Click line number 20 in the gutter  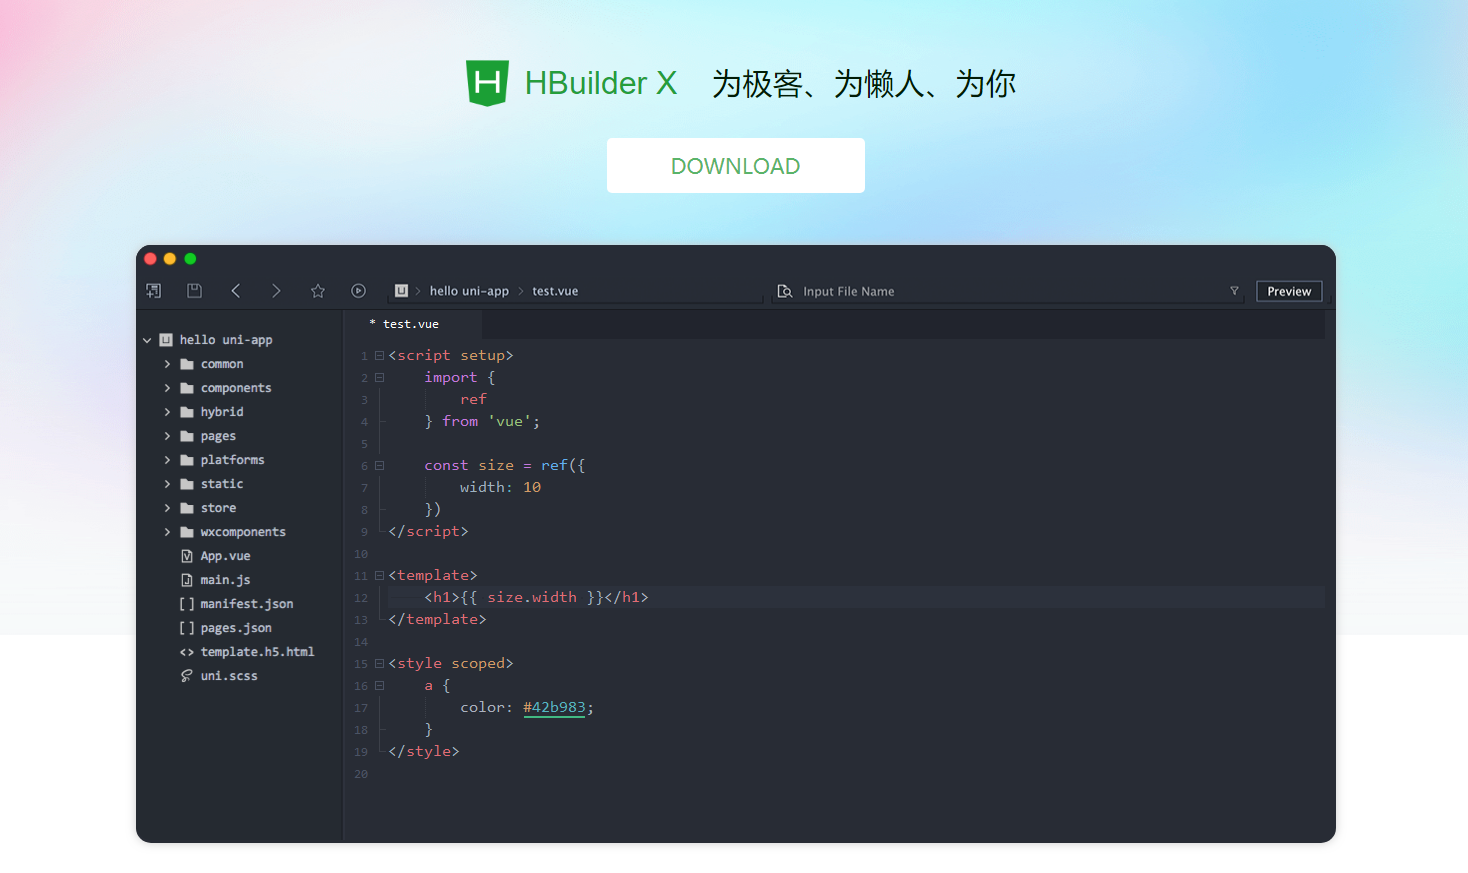point(361,774)
